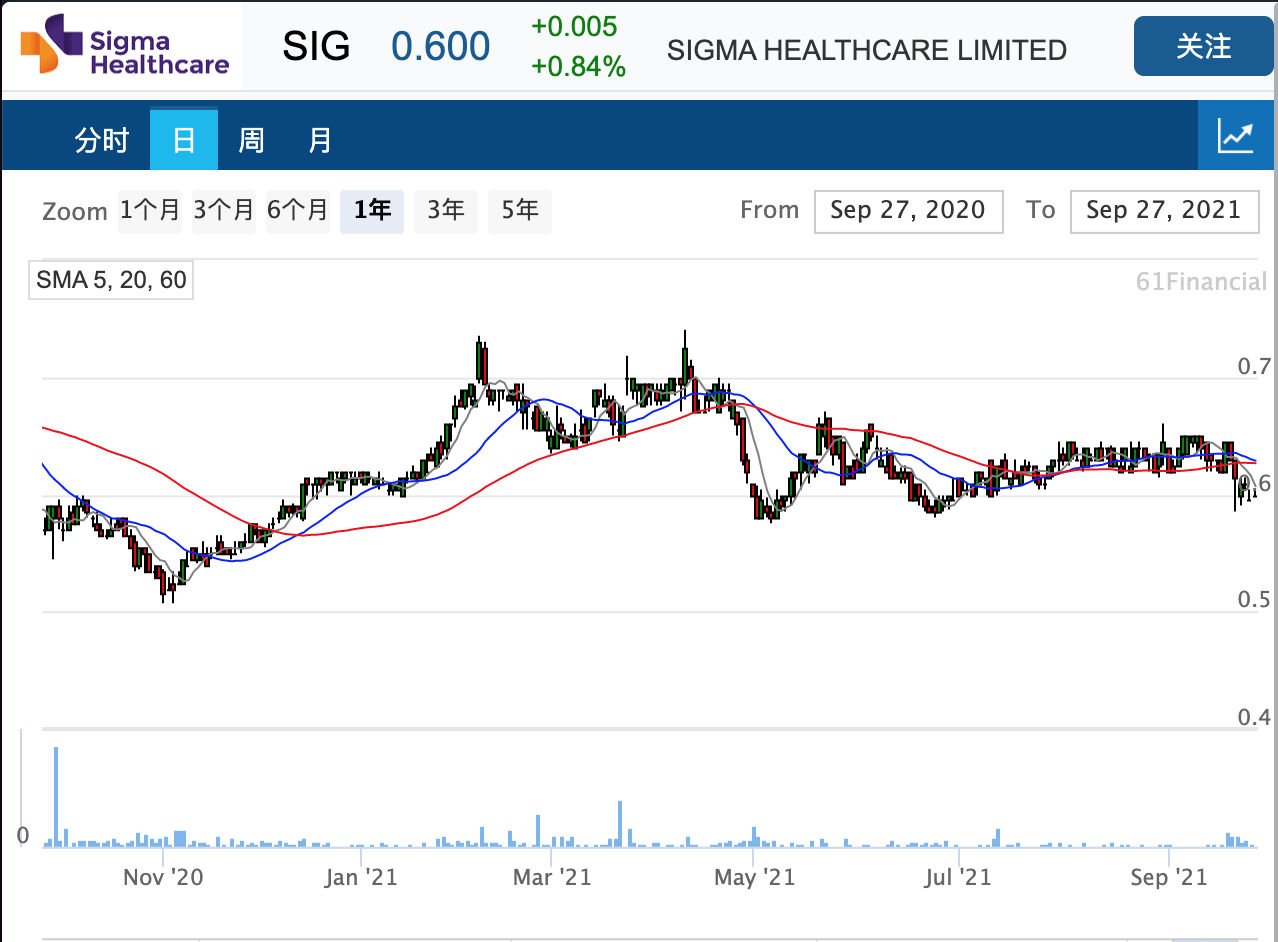Switch to the 周 weekly tab

[251, 140]
